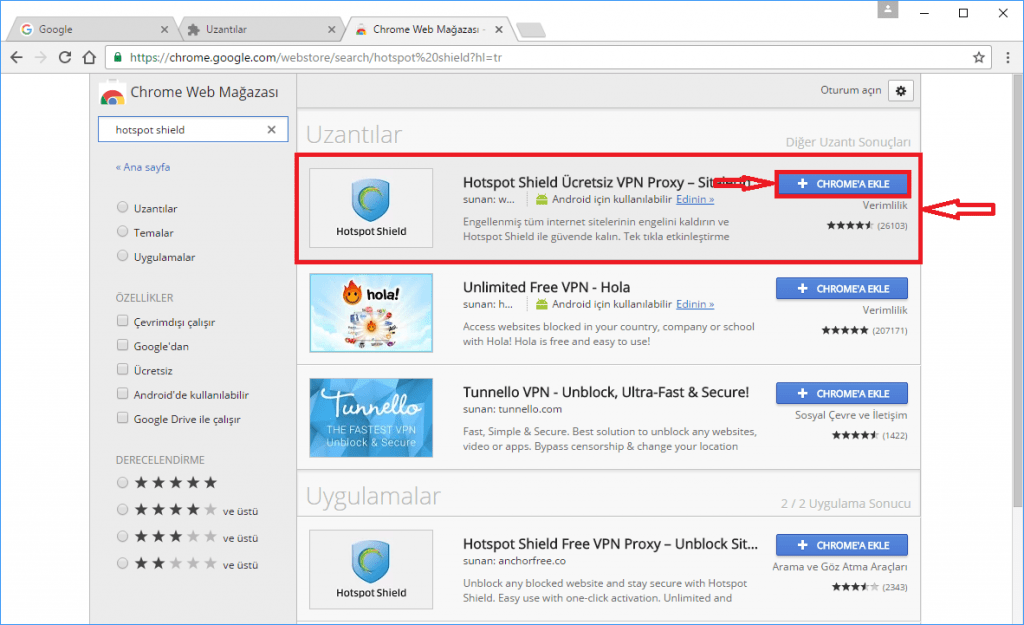This screenshot has height=625, width=1024.
Task: Click CHROME'A EKLE for Hotspot Shield
Action: pos(841,183)
